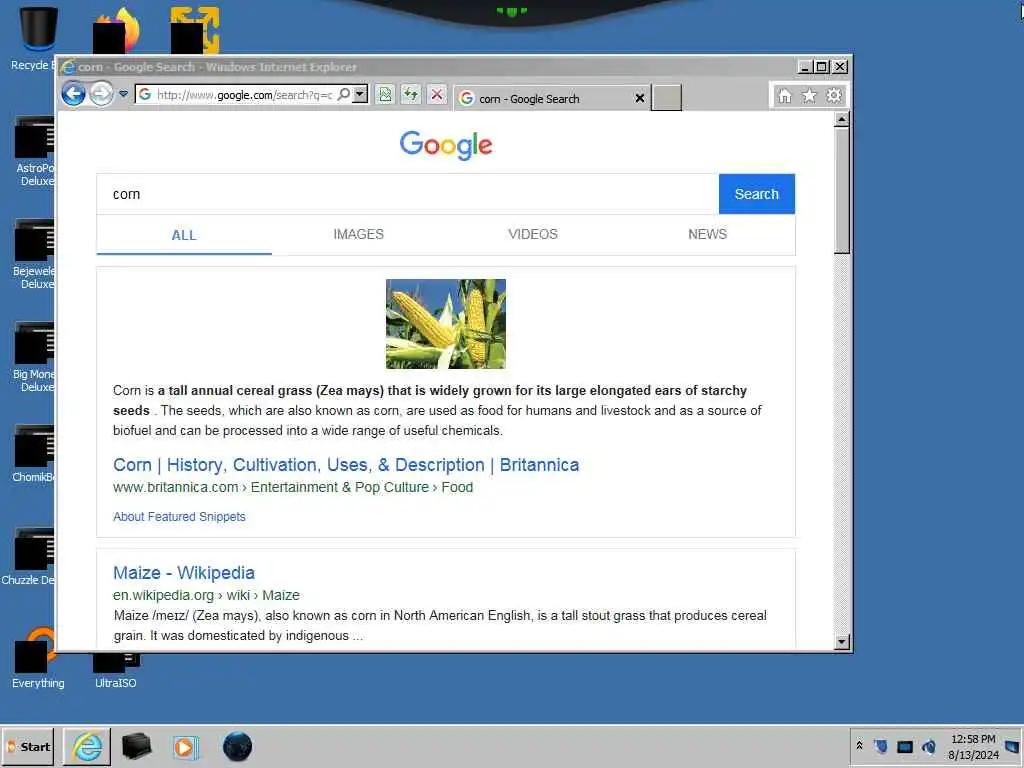Select the yellow arrows desktop icon

(194, 30)
